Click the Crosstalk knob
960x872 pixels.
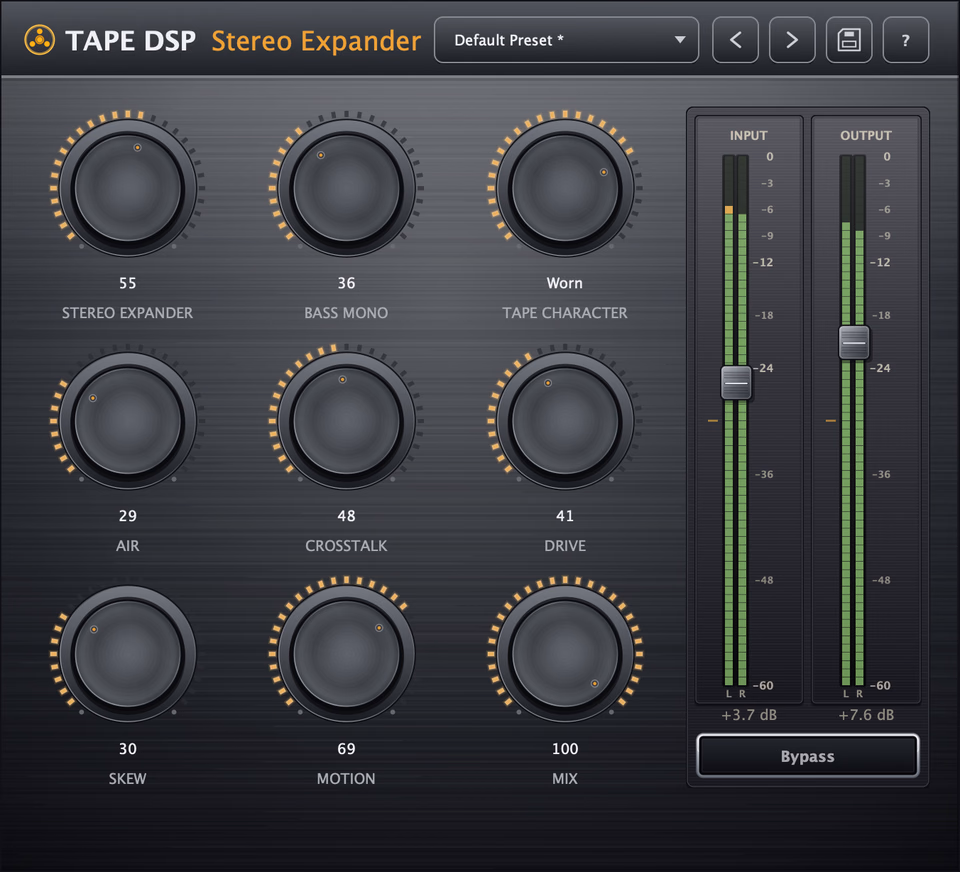tap(347, 421)
